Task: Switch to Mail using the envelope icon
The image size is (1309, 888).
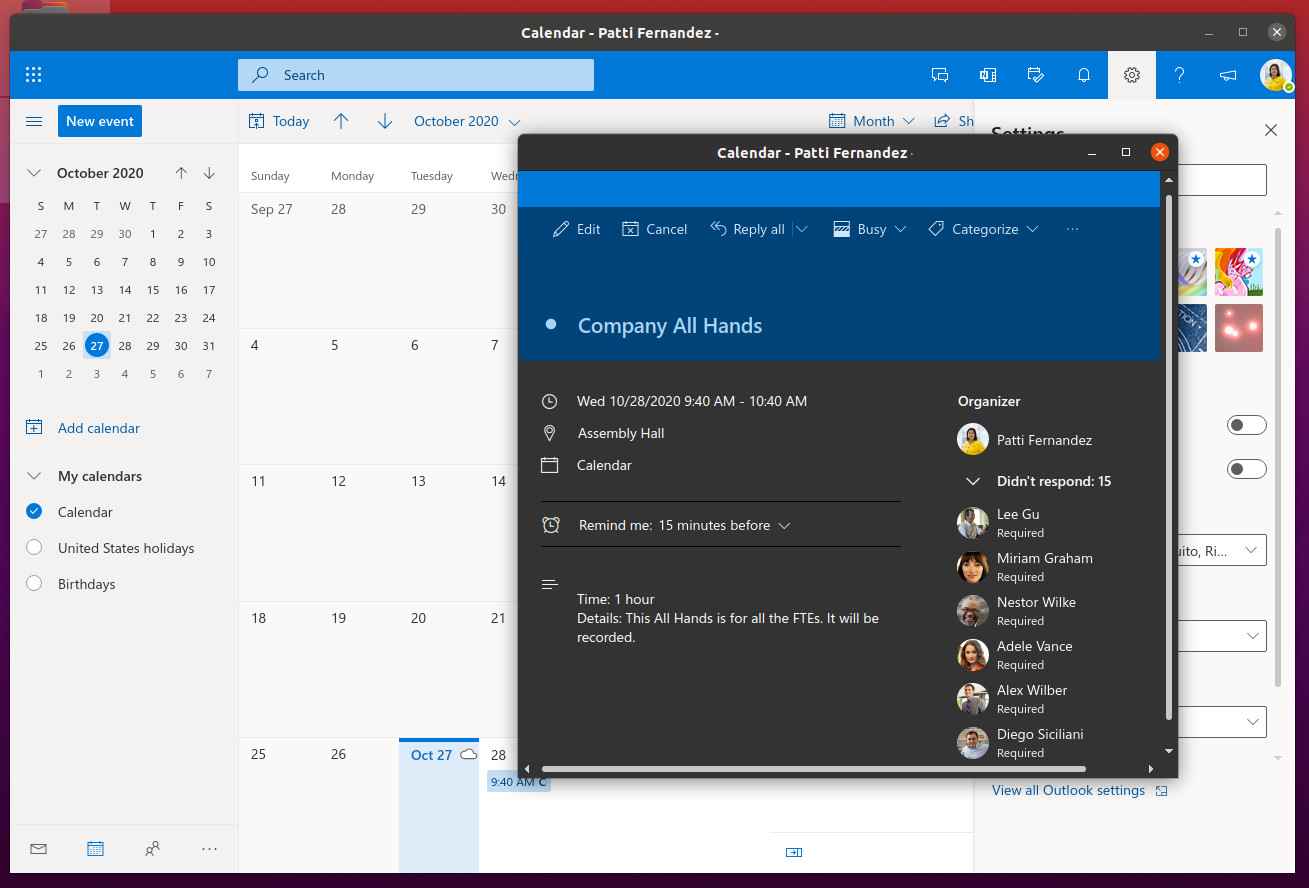Action: coord(38,849)
